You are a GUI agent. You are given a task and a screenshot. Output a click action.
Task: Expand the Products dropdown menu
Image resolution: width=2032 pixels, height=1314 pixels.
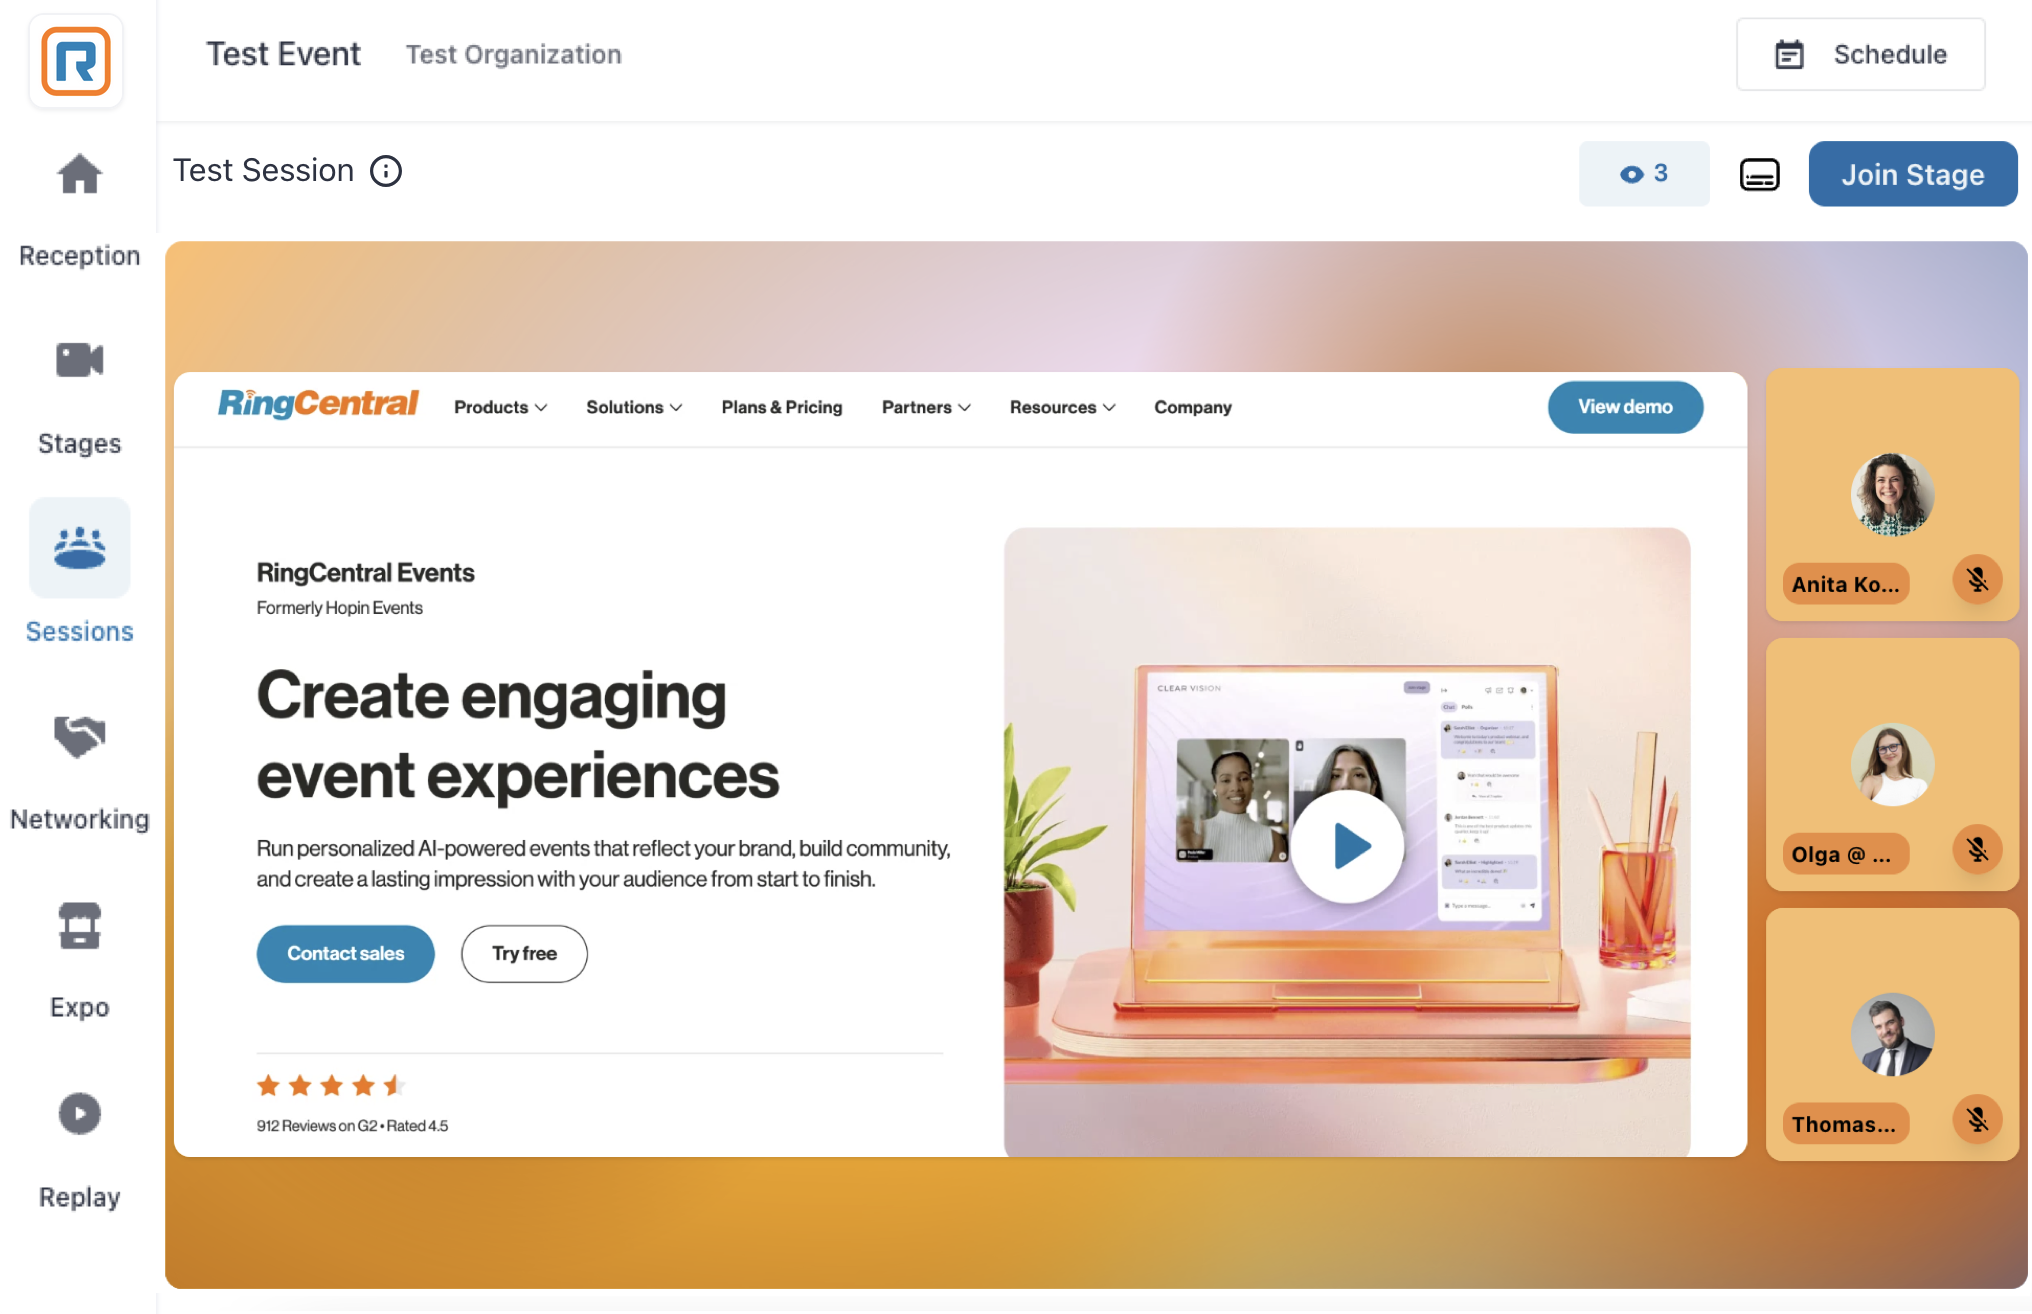(x=500, y=407)
